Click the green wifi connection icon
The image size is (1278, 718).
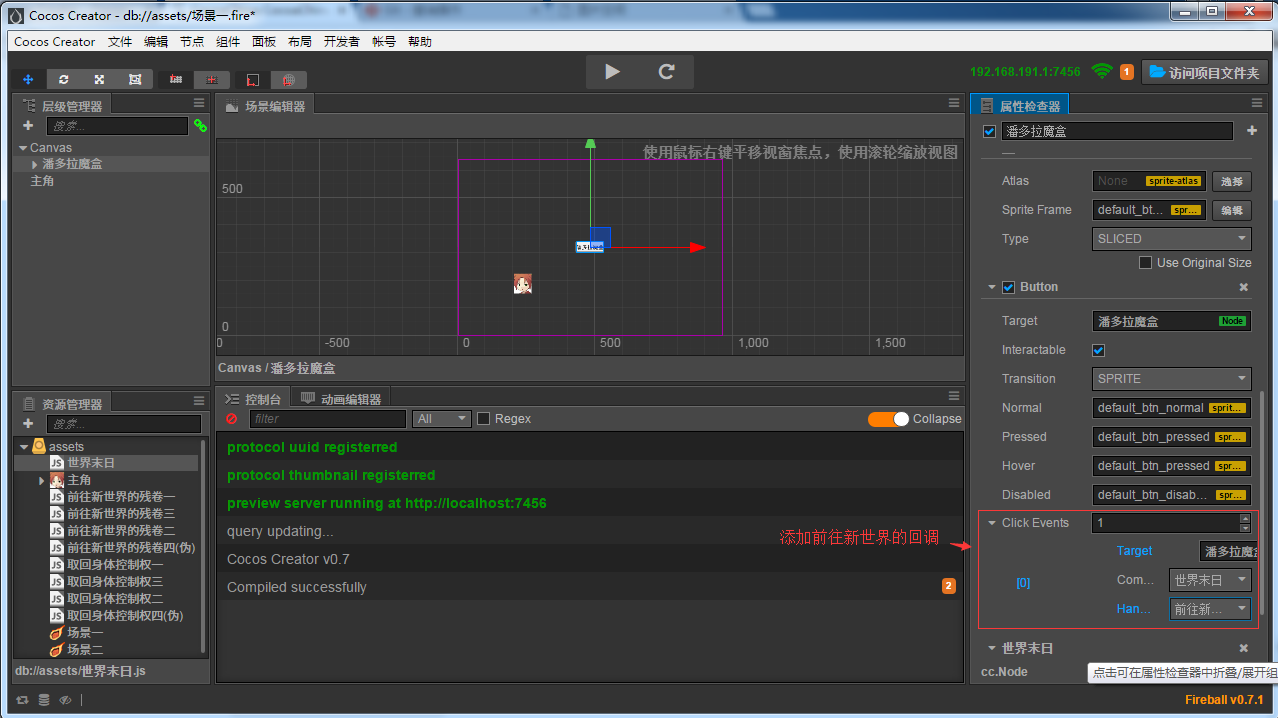pos(1102,72)
